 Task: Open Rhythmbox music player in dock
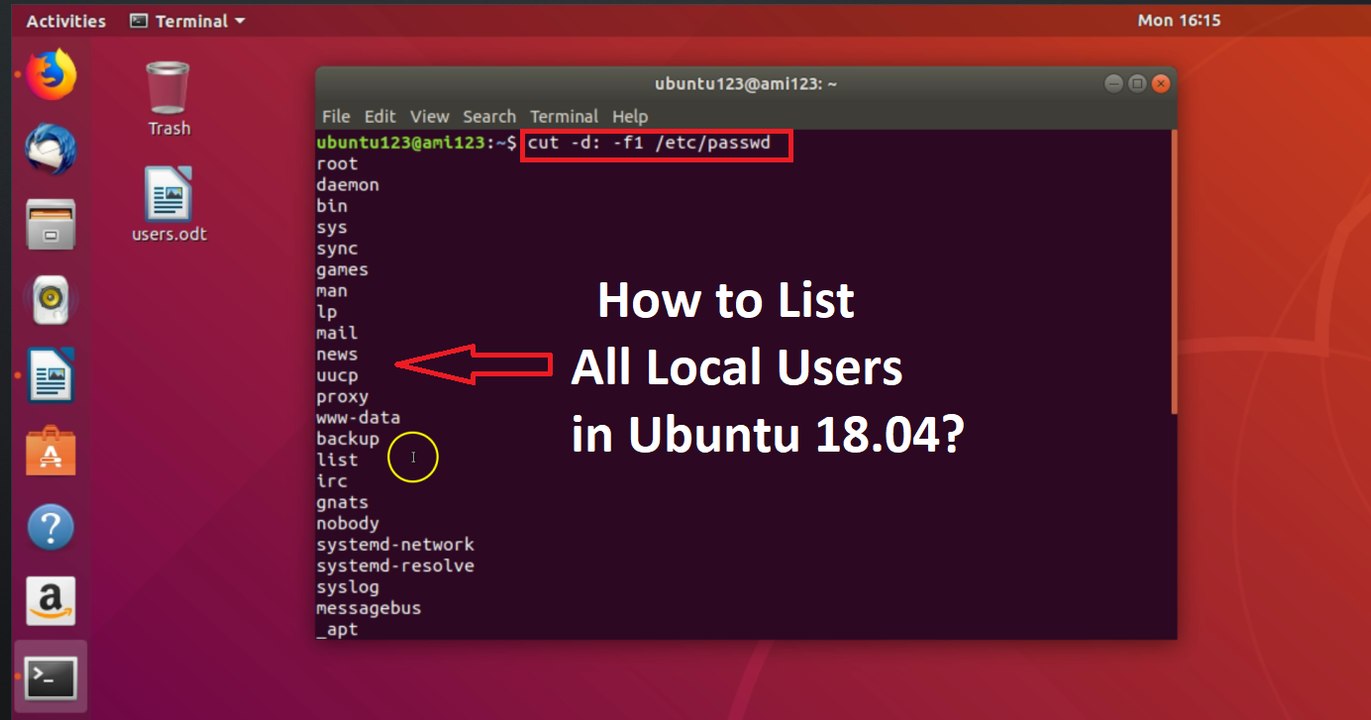[51, 300]
